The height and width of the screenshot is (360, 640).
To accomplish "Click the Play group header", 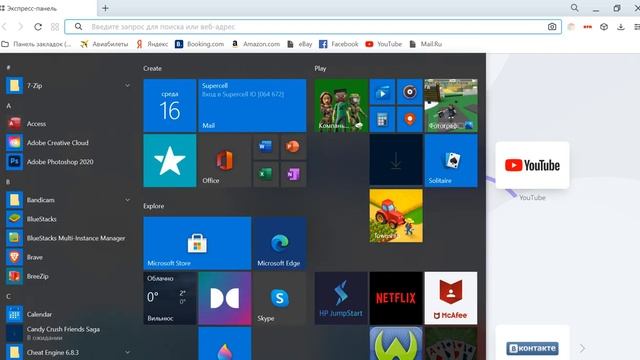I will 320,69.
